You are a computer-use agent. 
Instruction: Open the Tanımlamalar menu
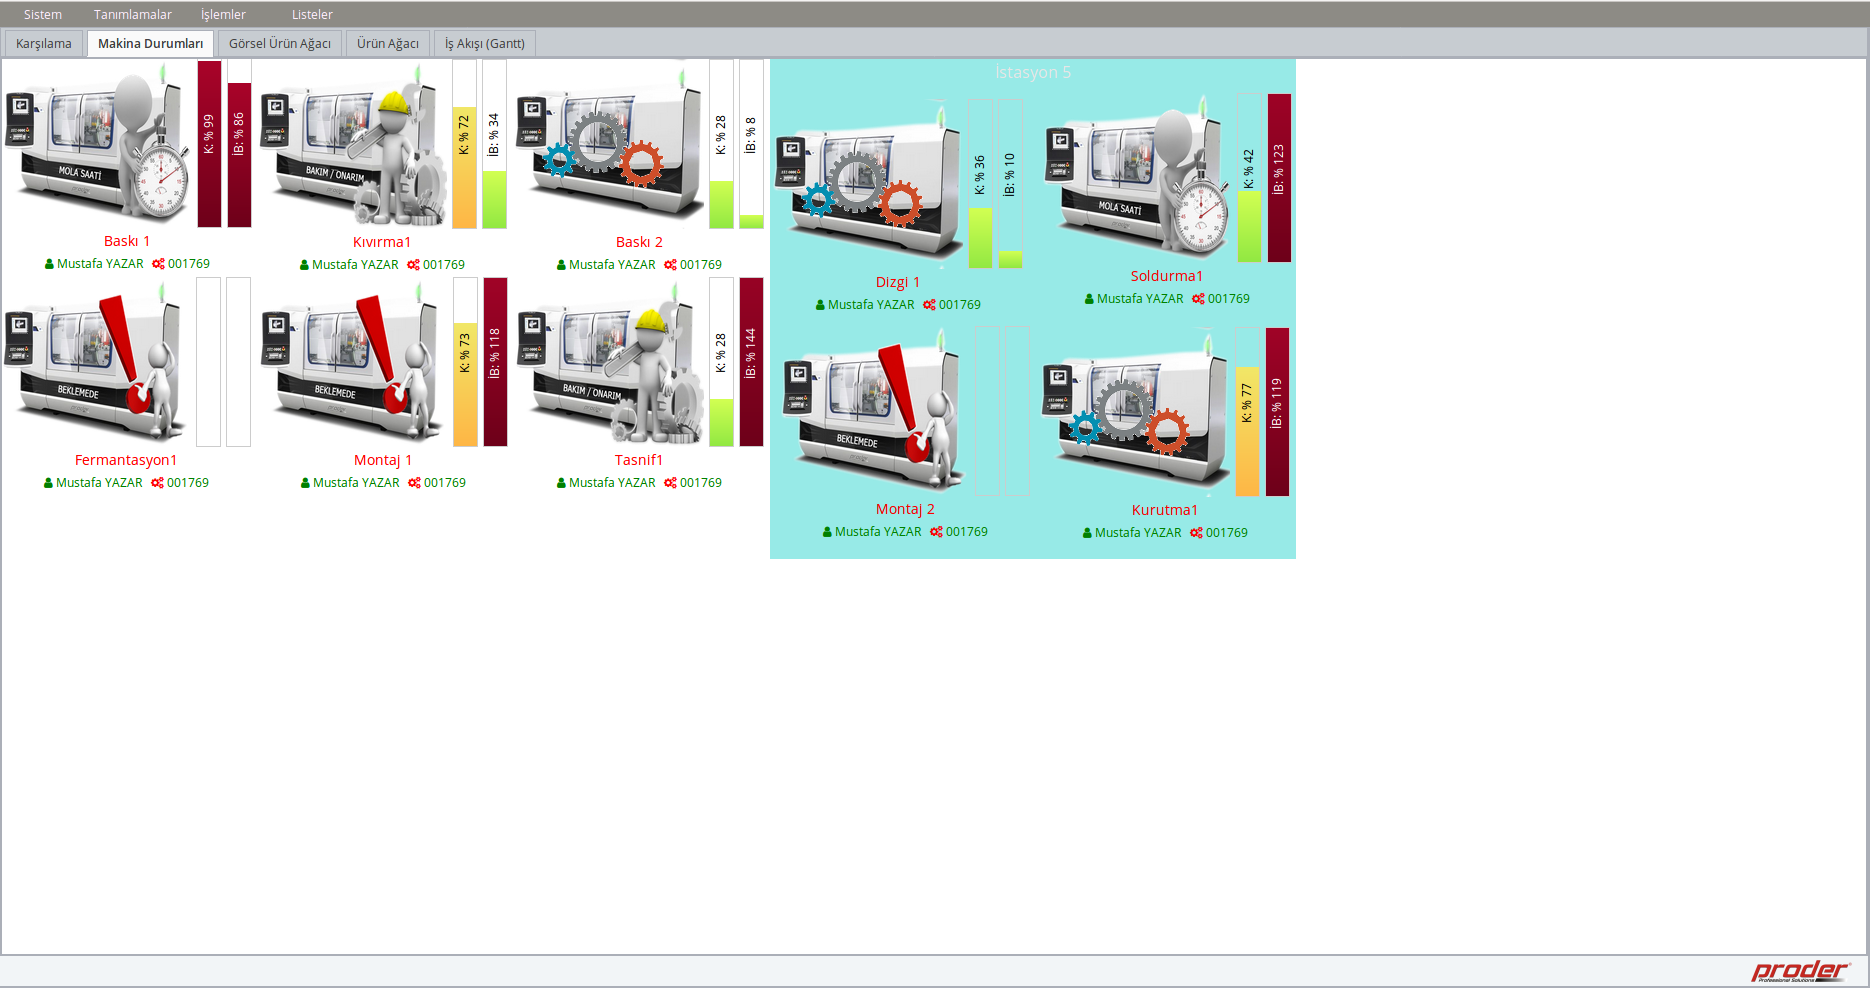[x=132, y=15]
